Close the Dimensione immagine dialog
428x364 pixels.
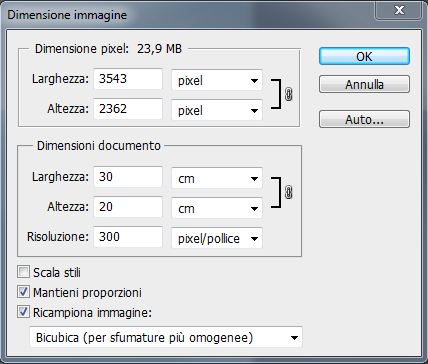[x=399, y=10]
